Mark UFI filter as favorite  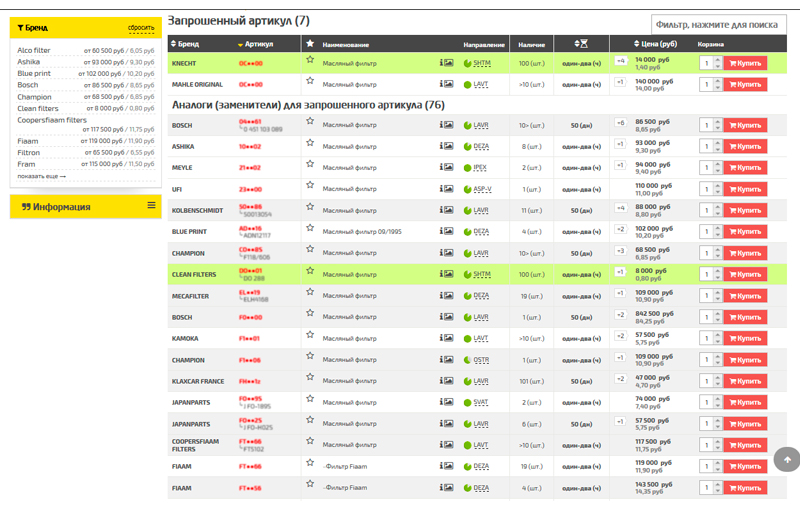(x=310, y=185)
